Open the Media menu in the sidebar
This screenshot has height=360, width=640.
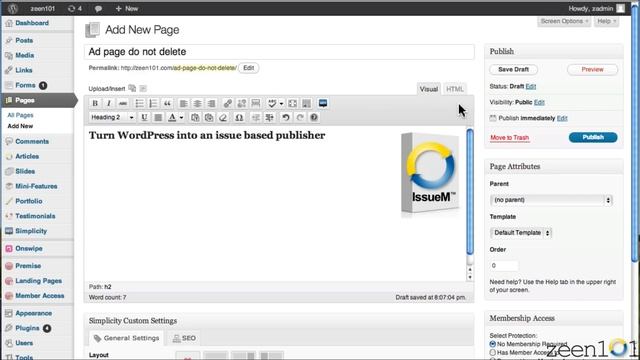tap(24, 55)
